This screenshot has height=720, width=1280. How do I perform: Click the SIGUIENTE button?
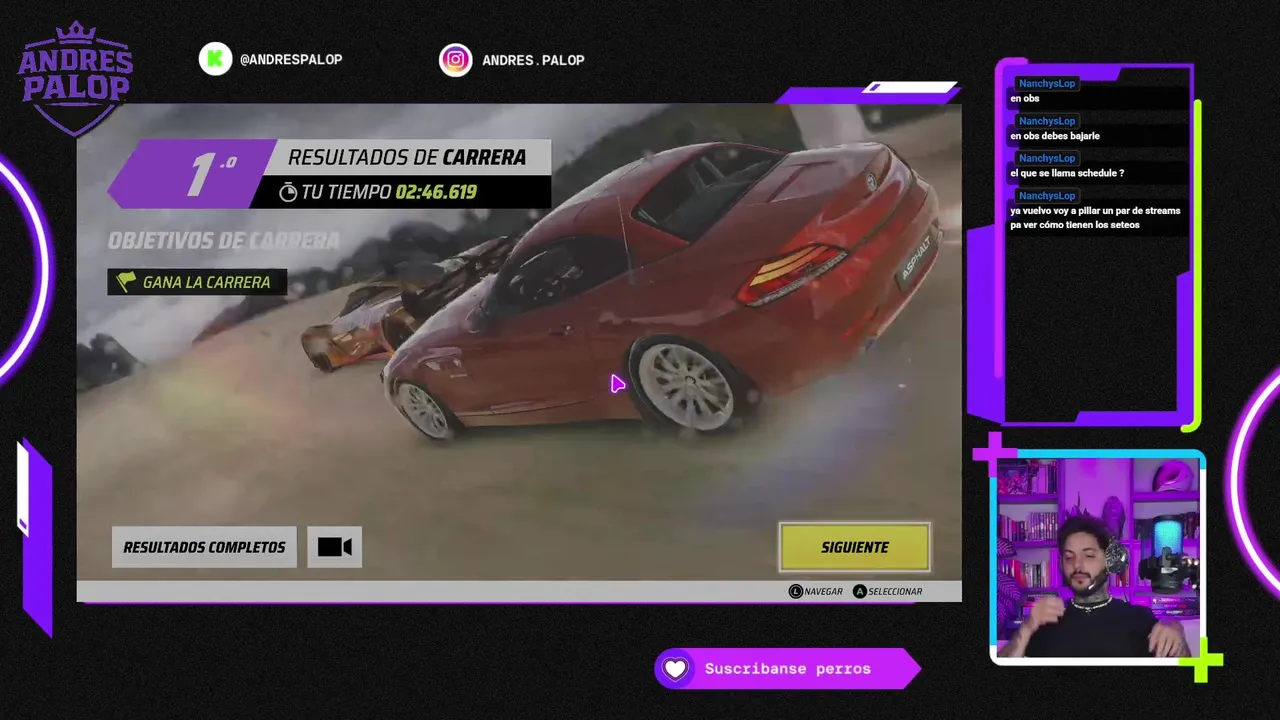coord(855,547)
